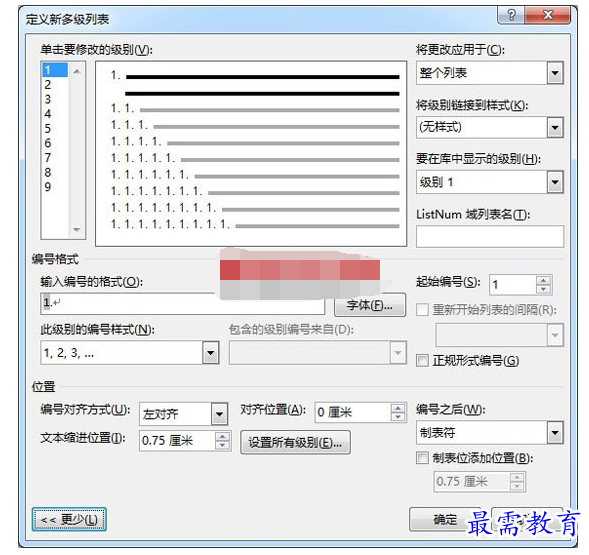The image size is (589, 555).
Task: Click the help question mark button
Action: click(512, 15)
